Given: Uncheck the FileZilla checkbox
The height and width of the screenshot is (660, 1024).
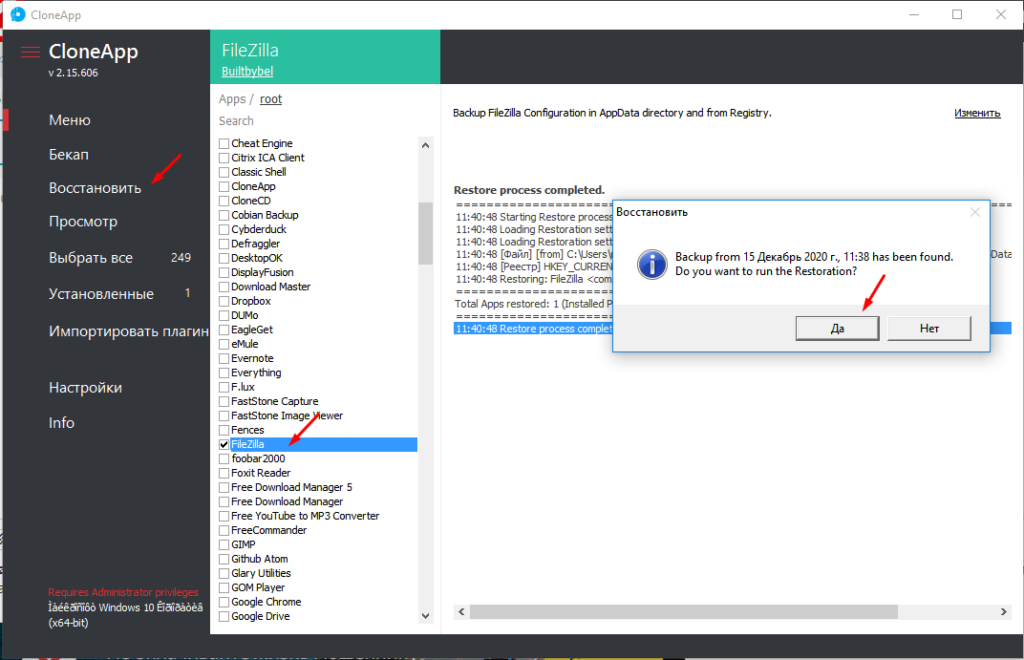Looking at the screenshot, I should coord(224,444).
